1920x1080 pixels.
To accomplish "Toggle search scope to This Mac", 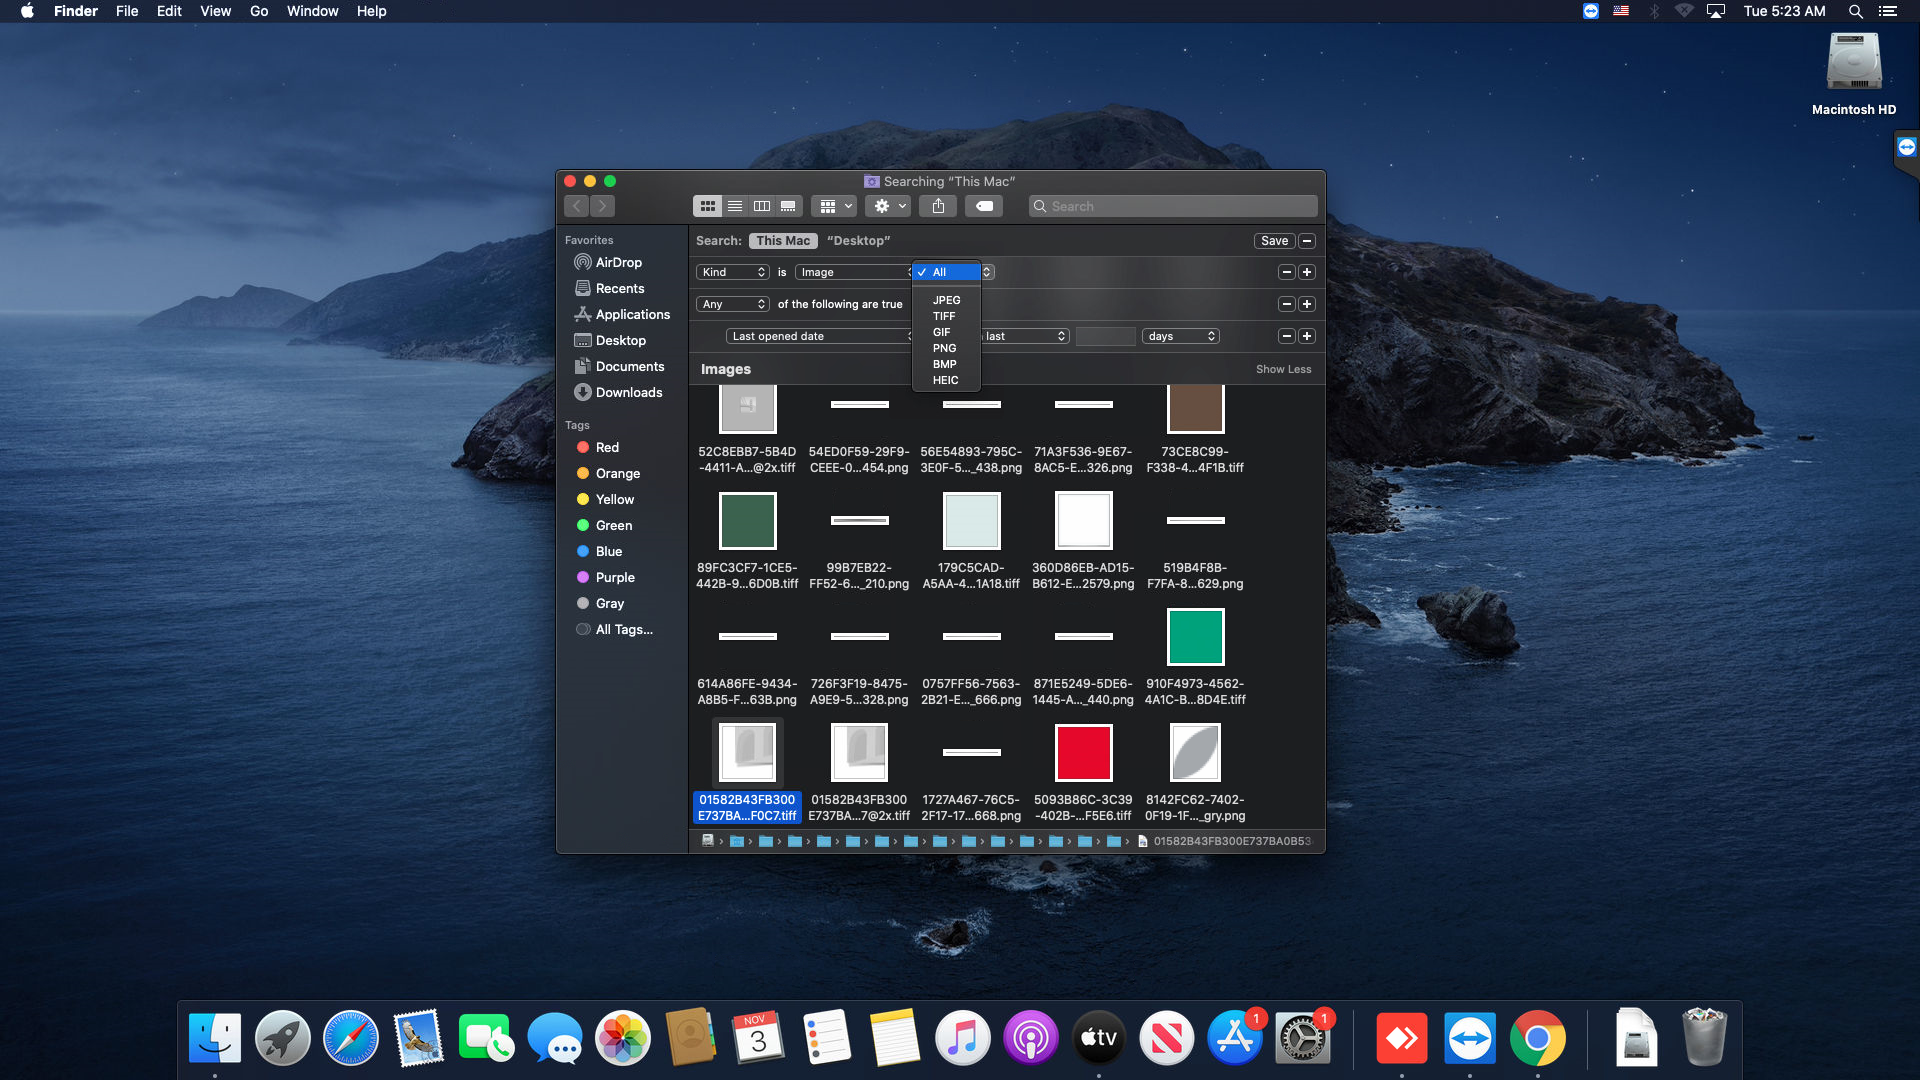I will pyautogui.click(x=783, y=241).
